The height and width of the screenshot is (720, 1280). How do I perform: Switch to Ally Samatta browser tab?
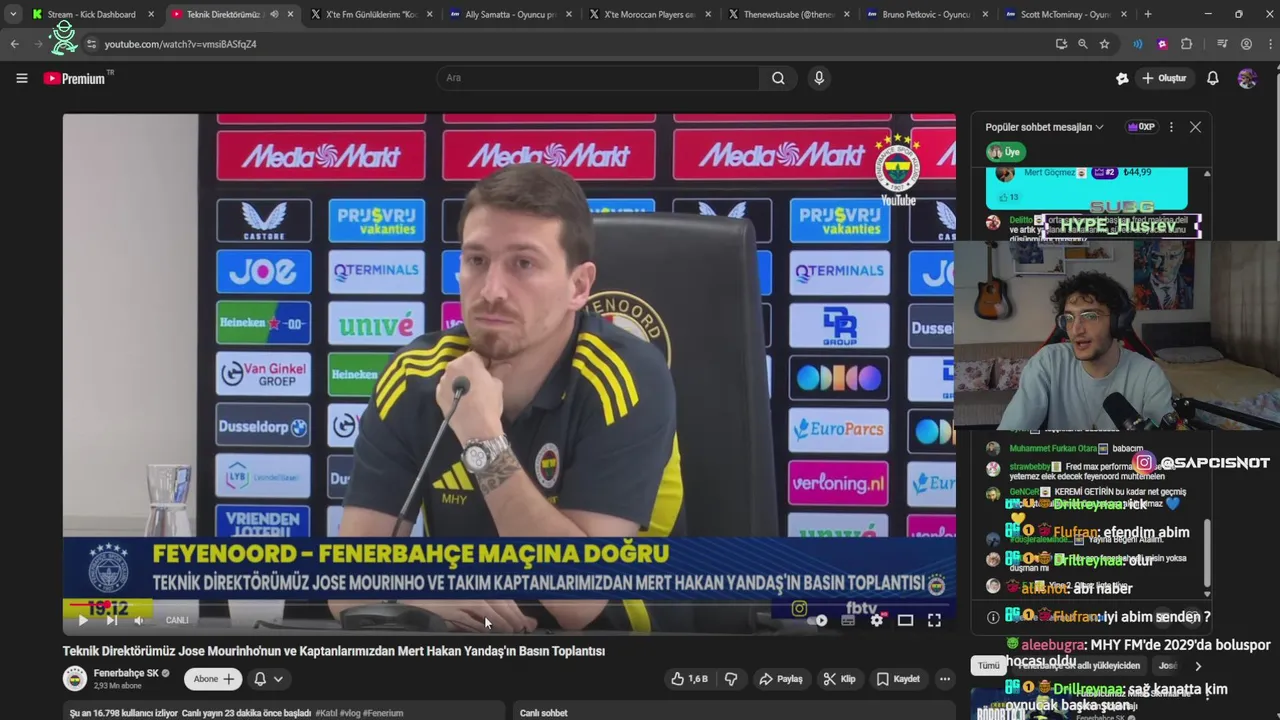(x=509, y=14)
